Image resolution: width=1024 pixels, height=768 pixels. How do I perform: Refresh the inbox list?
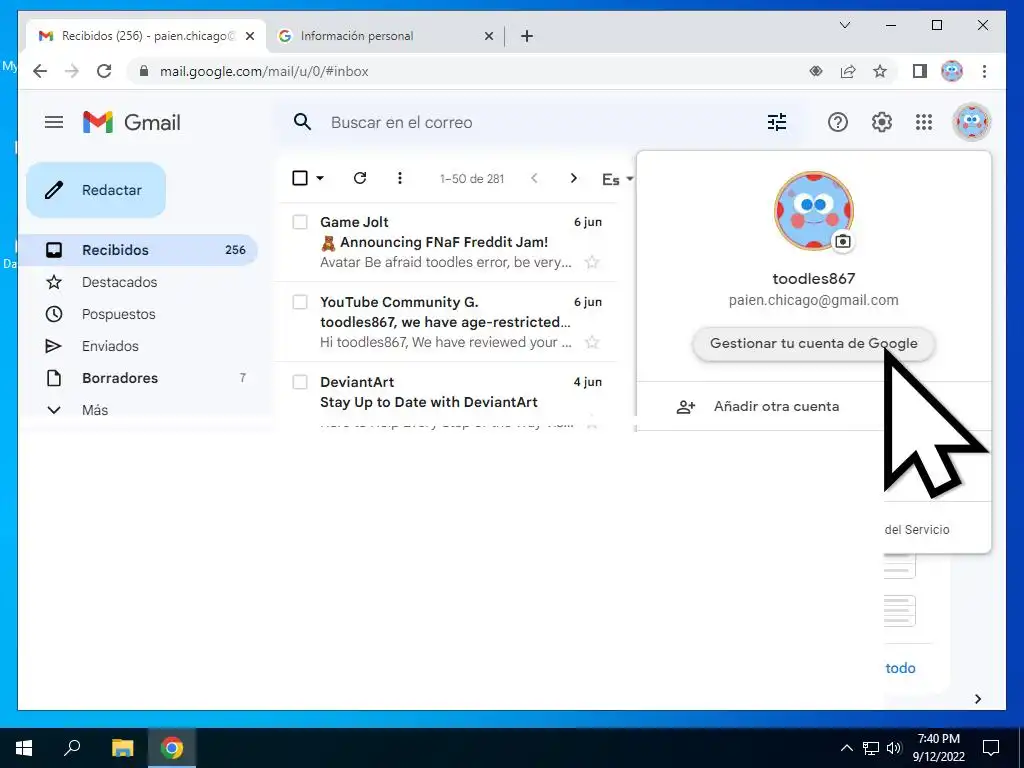[360, 178]
